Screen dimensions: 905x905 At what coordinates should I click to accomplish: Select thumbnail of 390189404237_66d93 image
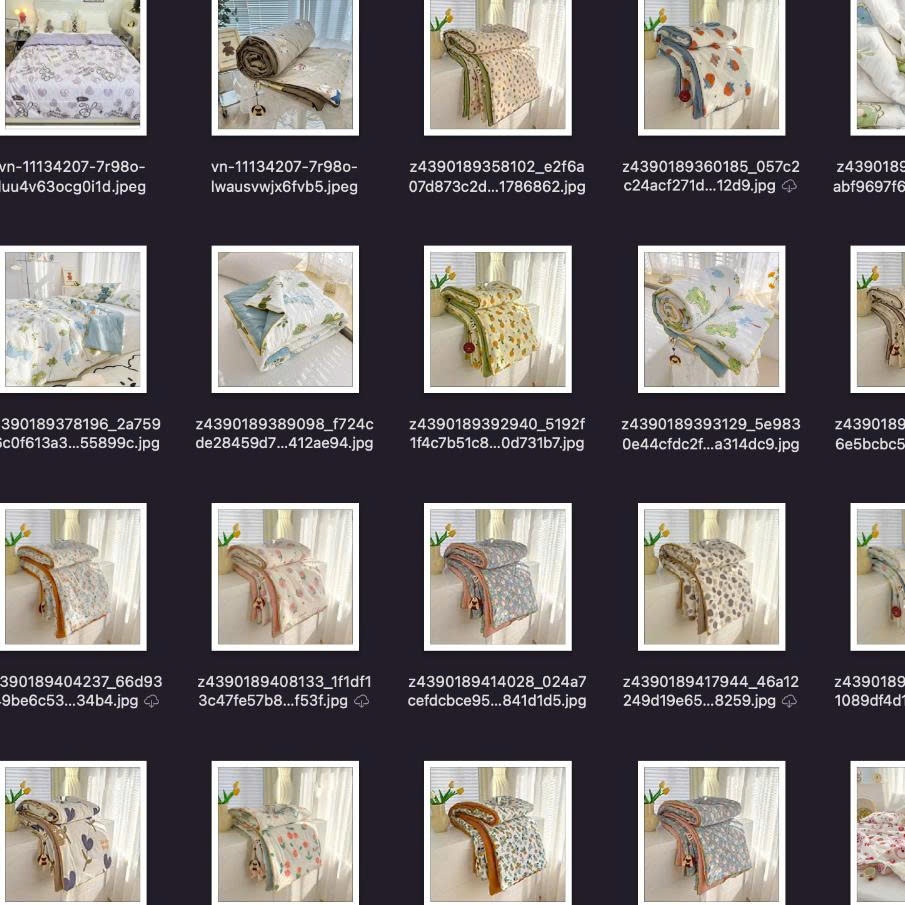pyautogui.click(x=73, y=577)
